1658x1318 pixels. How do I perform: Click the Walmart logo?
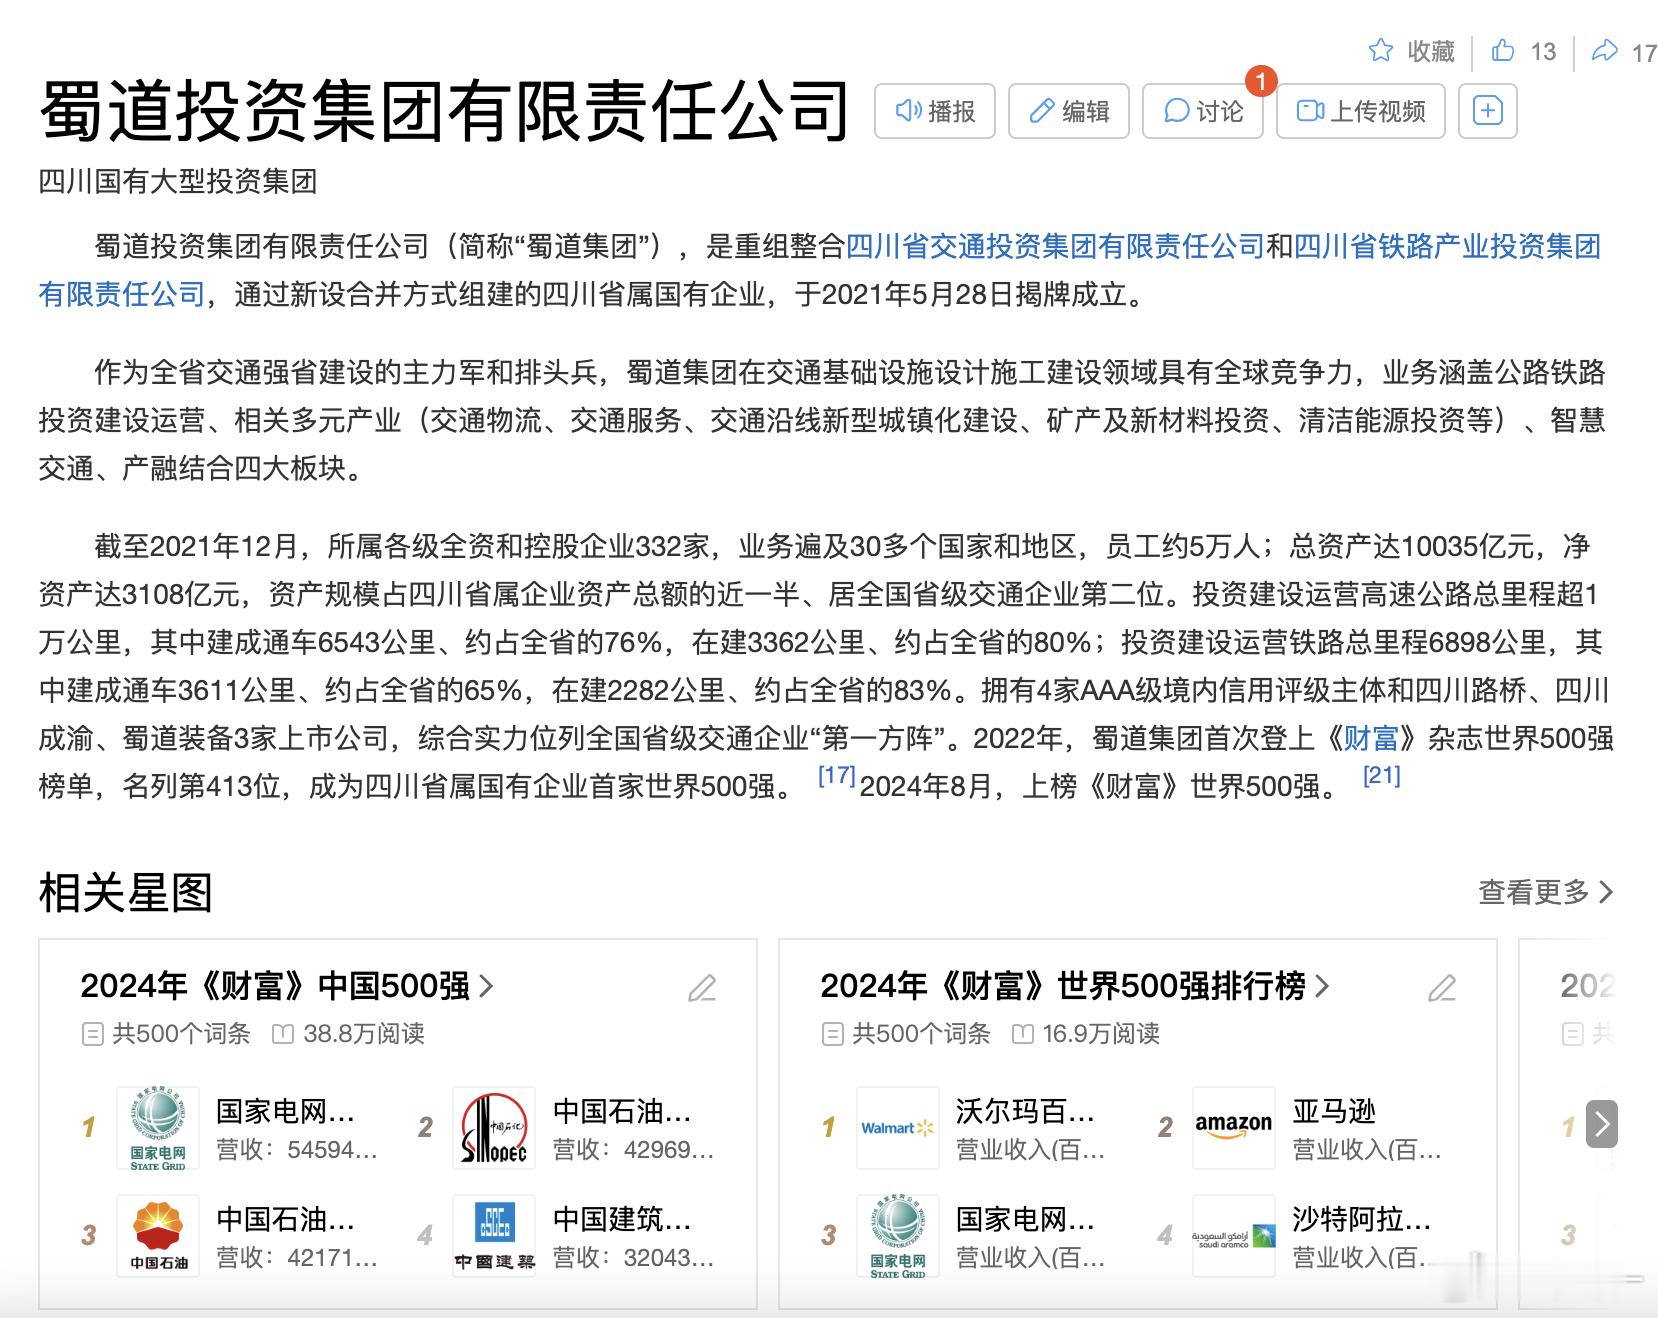[898, 1128]
